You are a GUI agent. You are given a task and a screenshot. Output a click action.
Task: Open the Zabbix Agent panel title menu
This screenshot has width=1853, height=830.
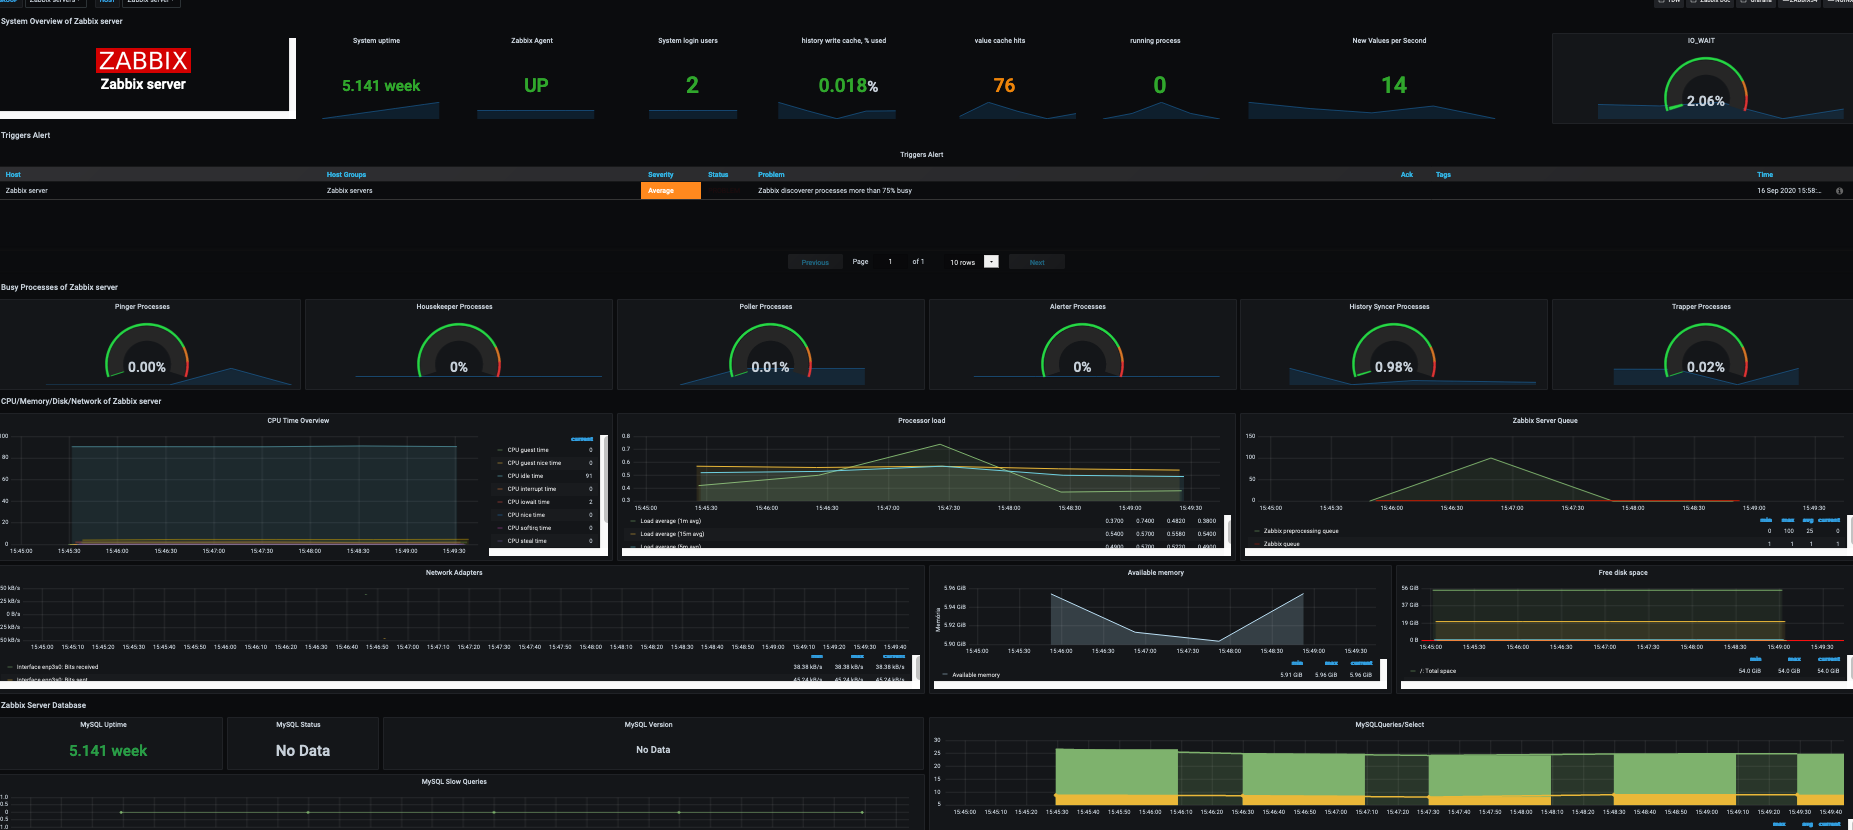point(532,41)
